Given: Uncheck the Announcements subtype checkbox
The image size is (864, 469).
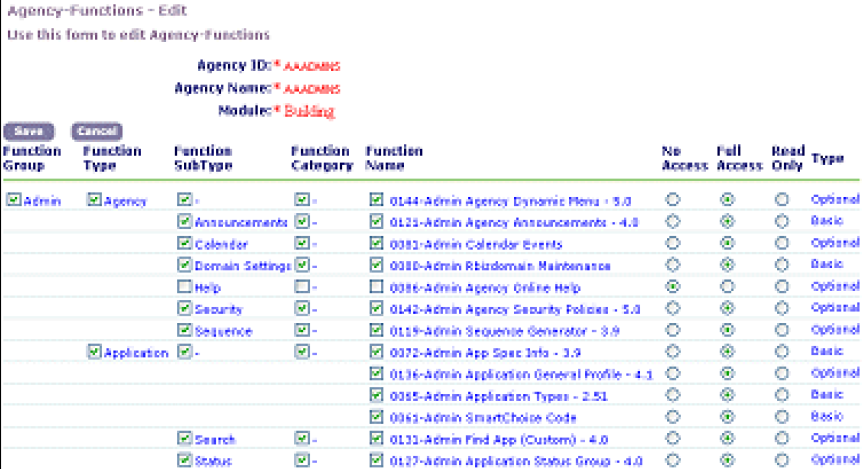Looking at the screenshot, I should point(184,222).
